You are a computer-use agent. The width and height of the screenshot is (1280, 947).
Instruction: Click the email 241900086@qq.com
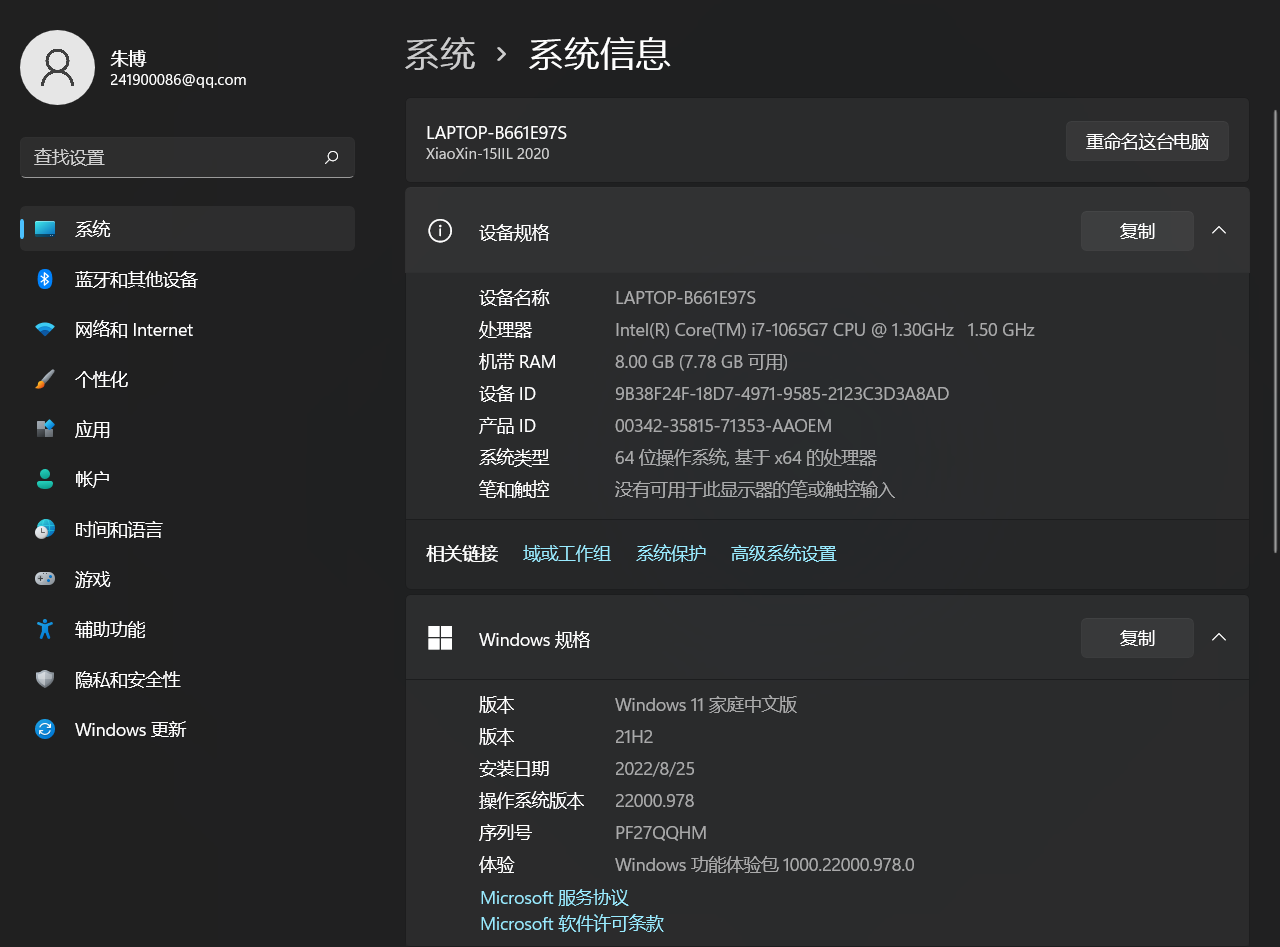click(x=178, y=80)
